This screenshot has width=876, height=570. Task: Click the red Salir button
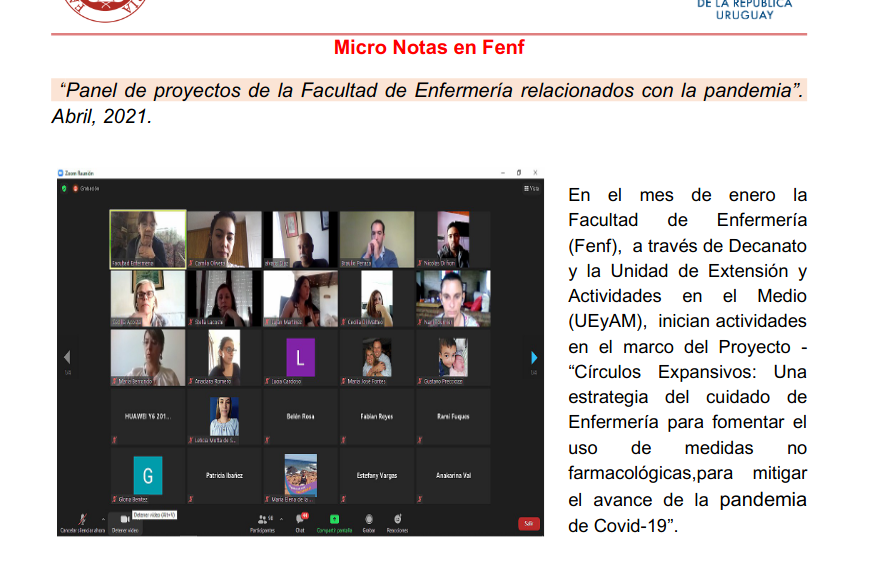pyautogui.click(x=529, y=524)
